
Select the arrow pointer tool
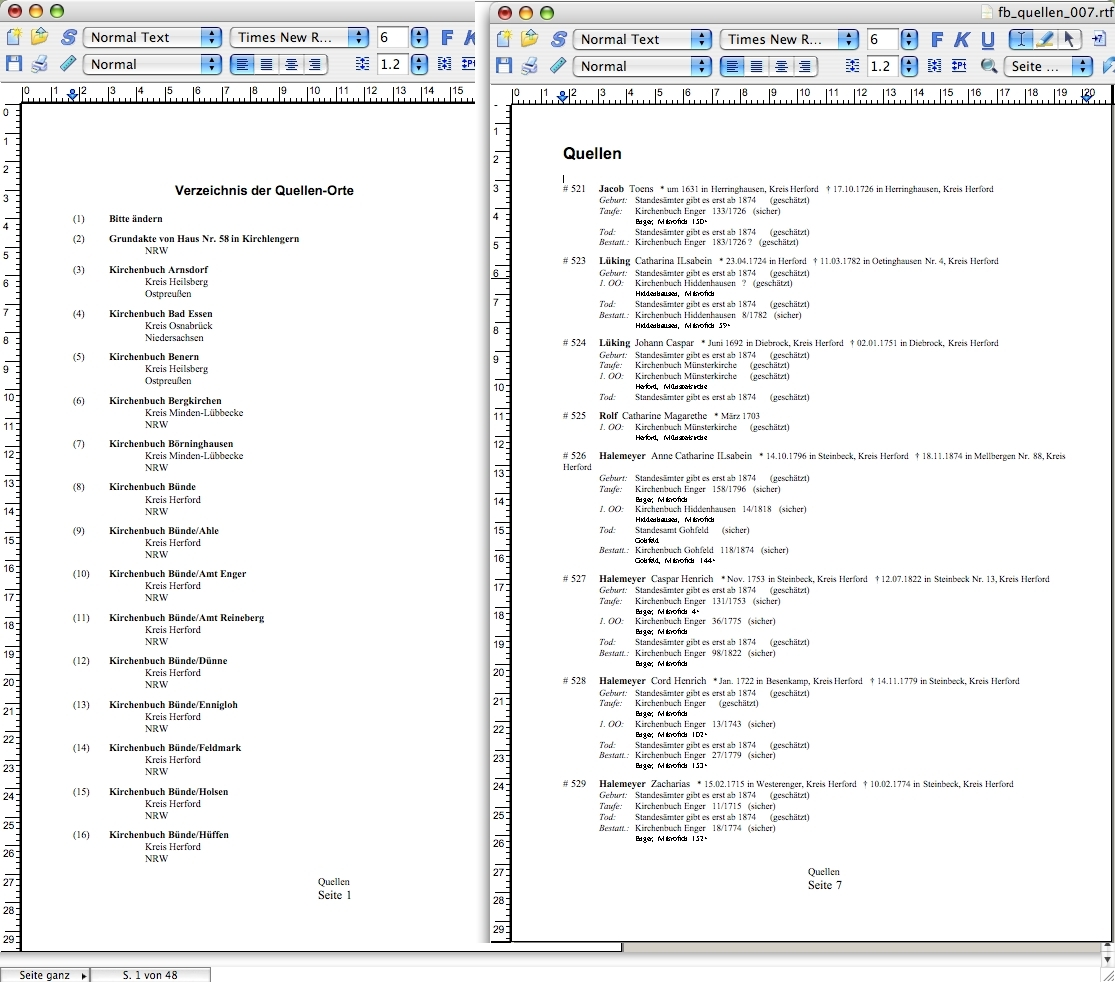(1069, 40)
